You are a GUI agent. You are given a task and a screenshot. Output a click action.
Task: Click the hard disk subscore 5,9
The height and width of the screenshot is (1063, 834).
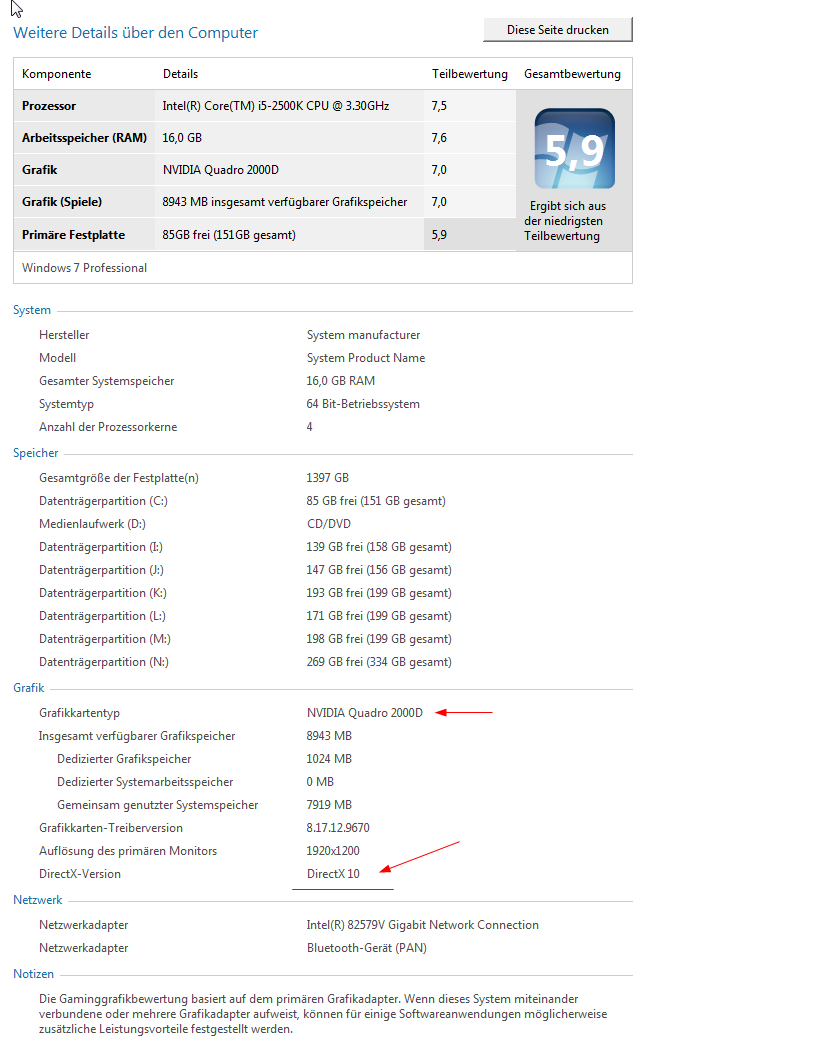pyautogui.click(x=439, y=235)
